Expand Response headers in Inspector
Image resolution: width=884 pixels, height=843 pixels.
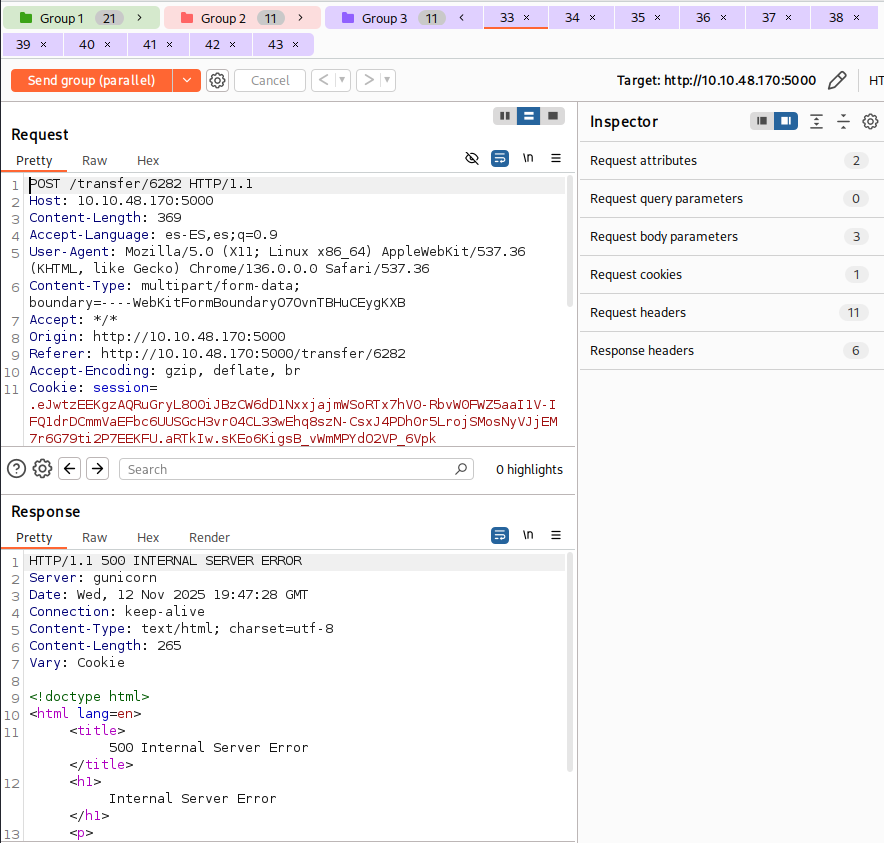[x=732, y=351]
